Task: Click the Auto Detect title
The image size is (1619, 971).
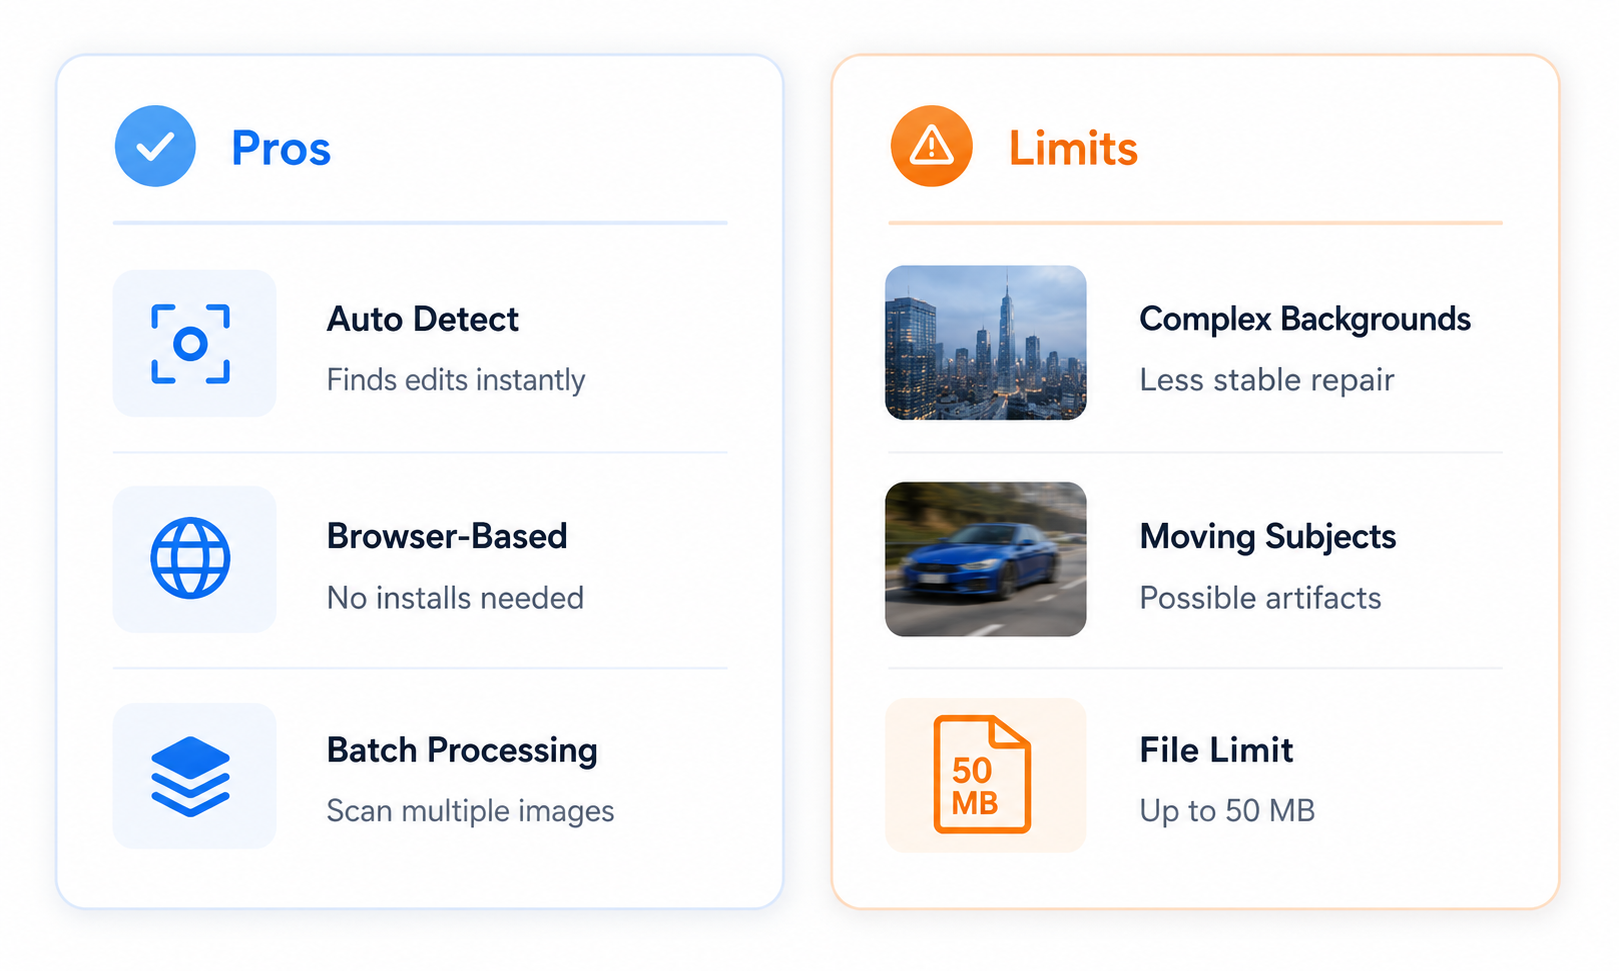Action: (422, 319)
